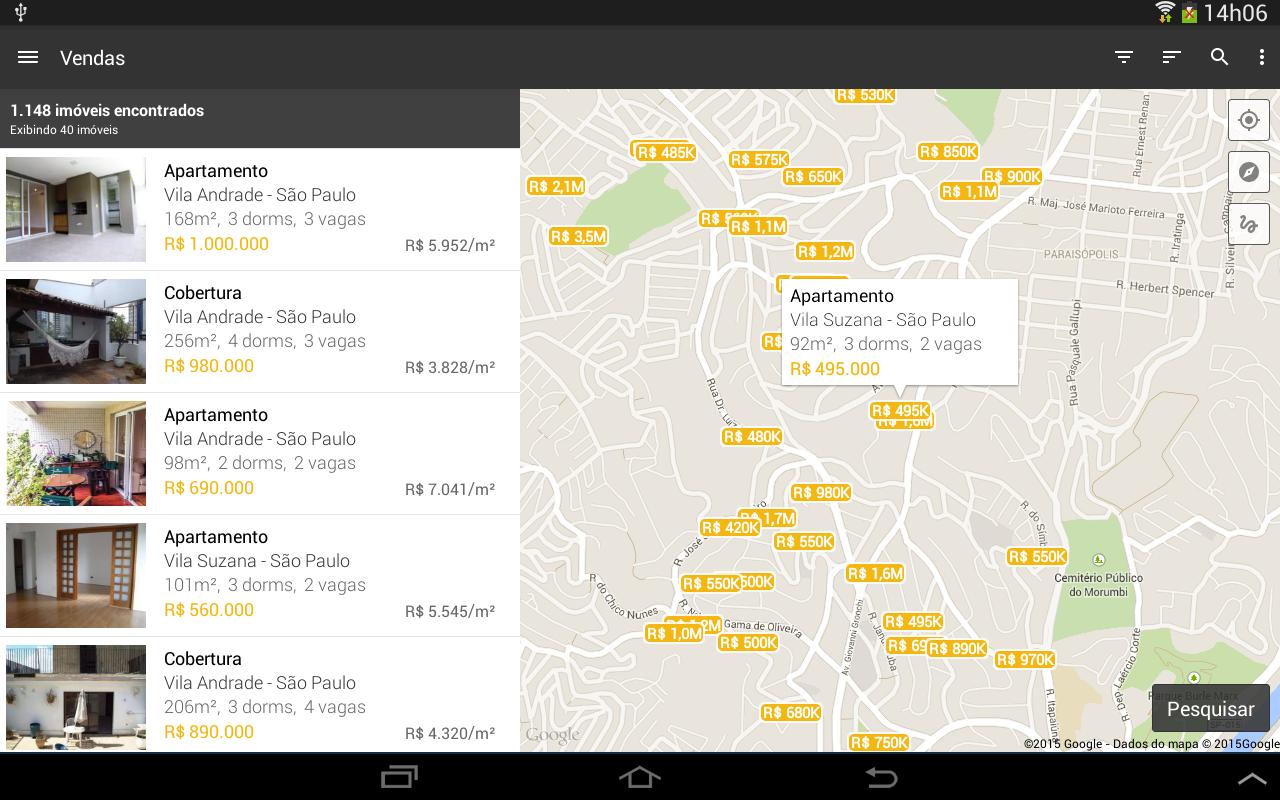Tap the R$ 900K map marker
Viewport: 1280px width, 800px height.
pos(1012,176)
